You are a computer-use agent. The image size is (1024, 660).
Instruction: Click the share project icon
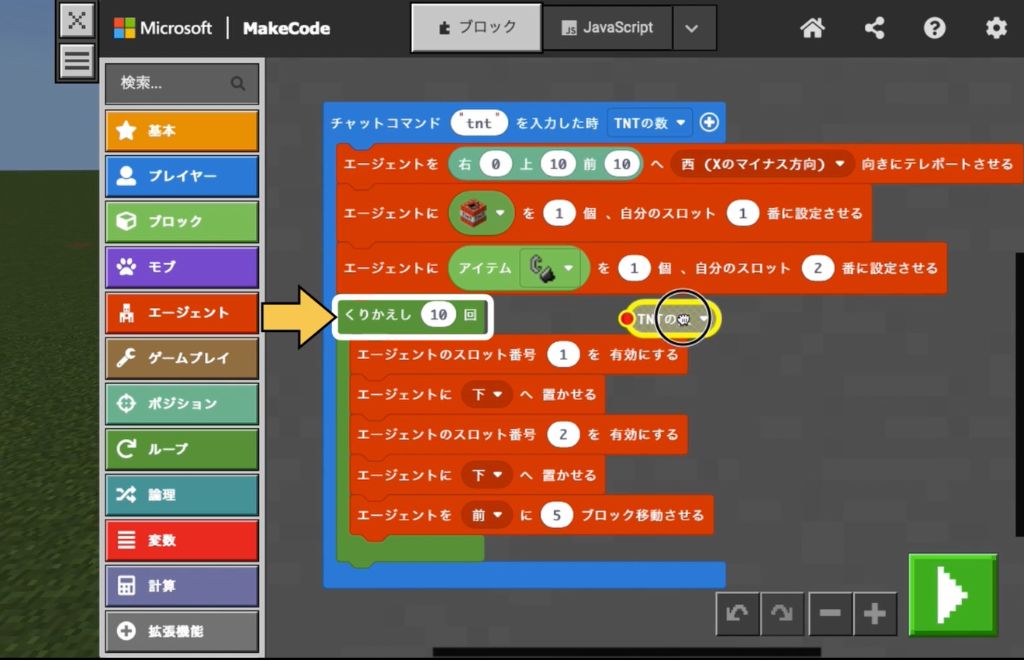click(874, 28)
